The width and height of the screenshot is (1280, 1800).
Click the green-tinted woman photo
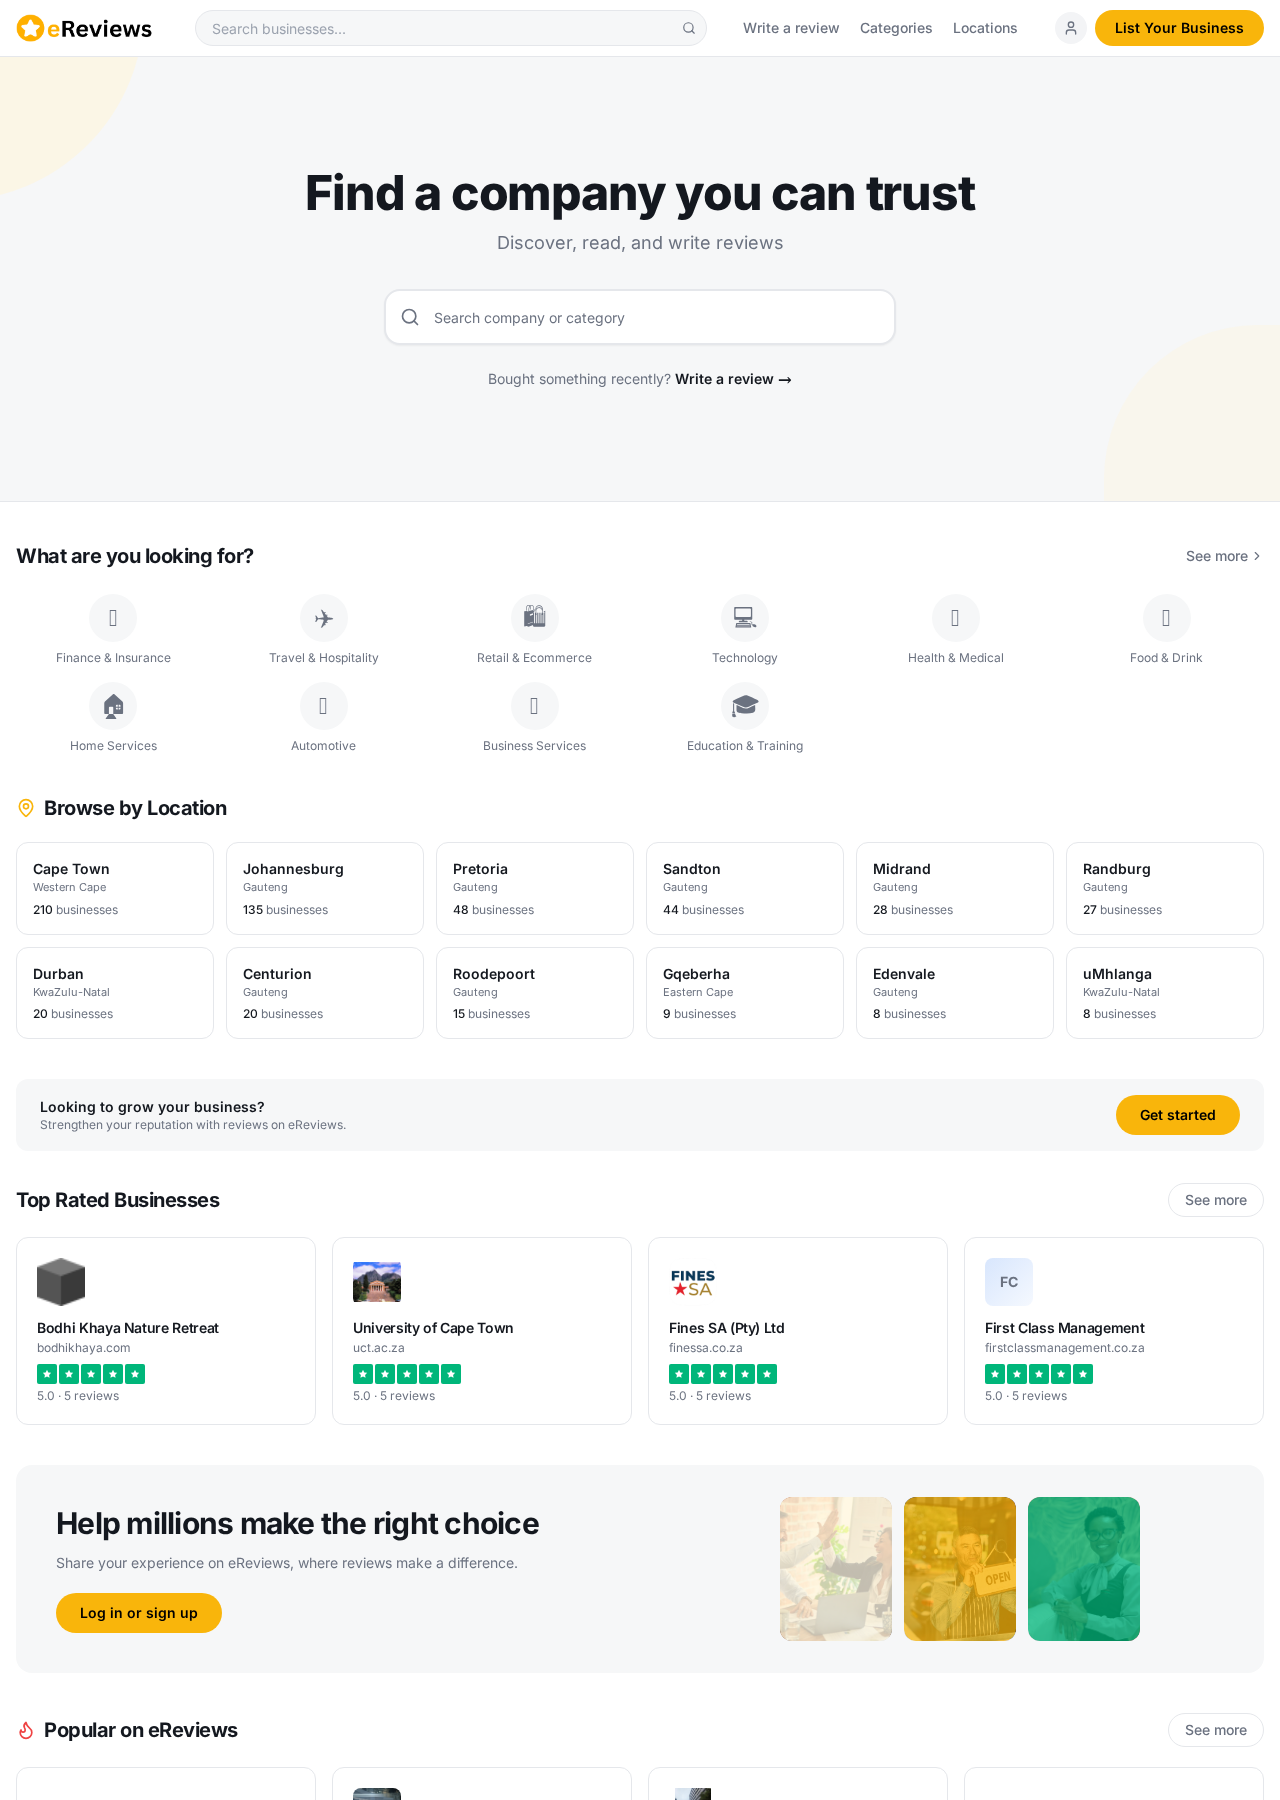[1084, 1569]
